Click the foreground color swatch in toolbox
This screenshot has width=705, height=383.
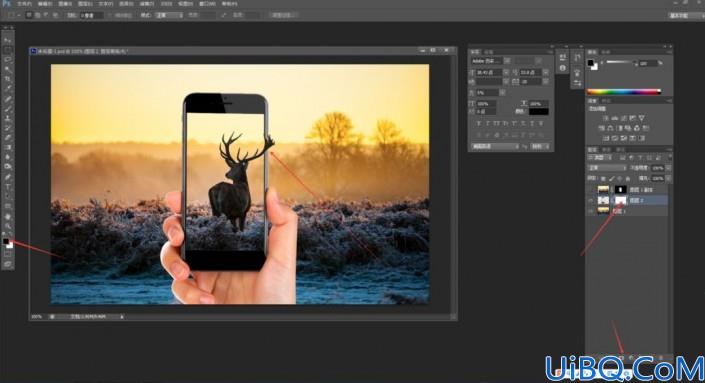6,241
